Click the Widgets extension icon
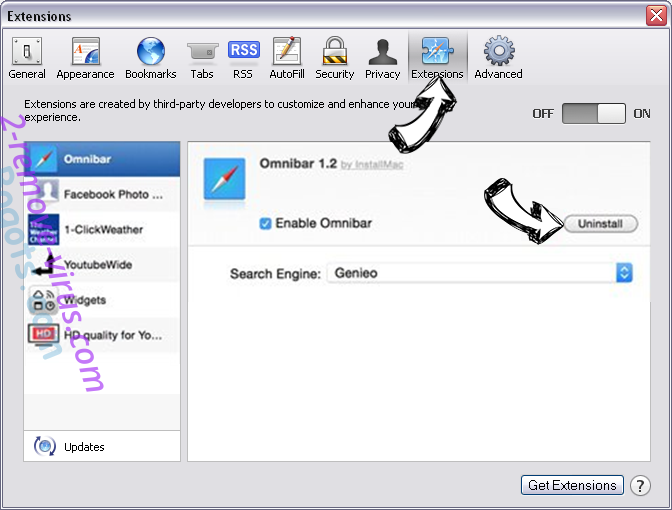Viewport: 672px width, 510px height. (x=43, y=300)
